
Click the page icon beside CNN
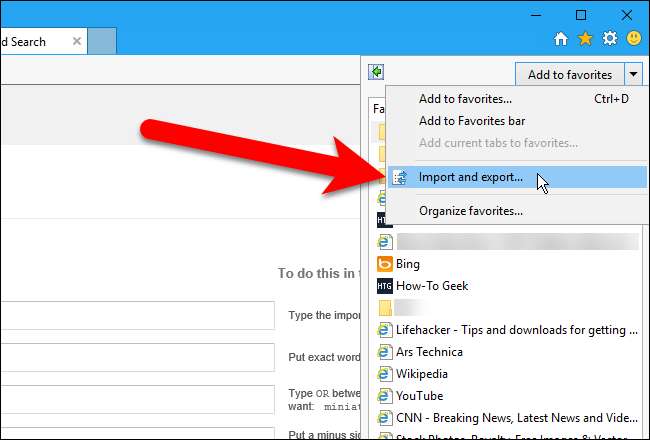point(384,418)
